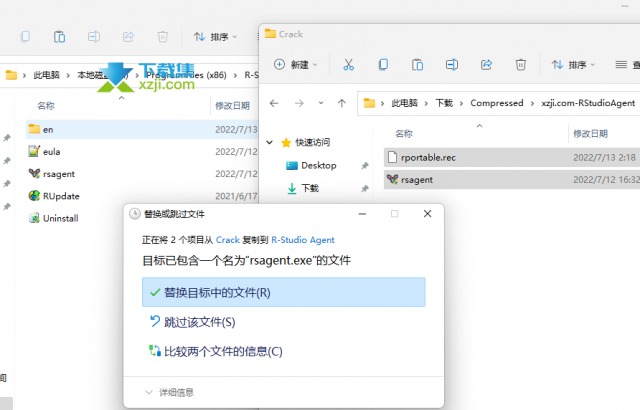Choose 替换目标中的文件(R) option
The width and height of the screenshot is (640, 410).
[284, 292]
